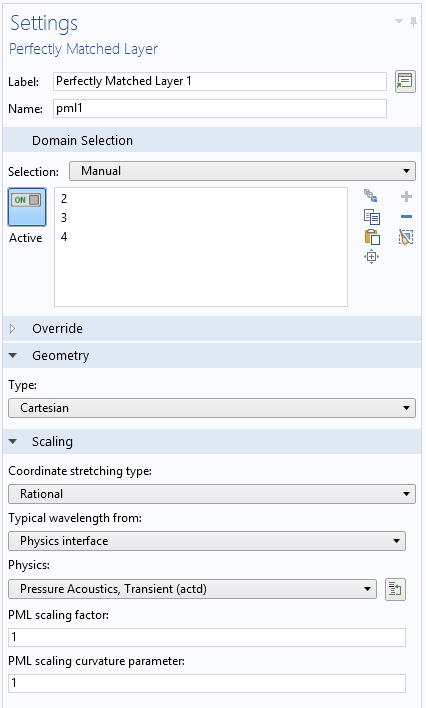Open the Rational coordinate stretching dropdown
426x708 pixels.
tap(212, 494)
